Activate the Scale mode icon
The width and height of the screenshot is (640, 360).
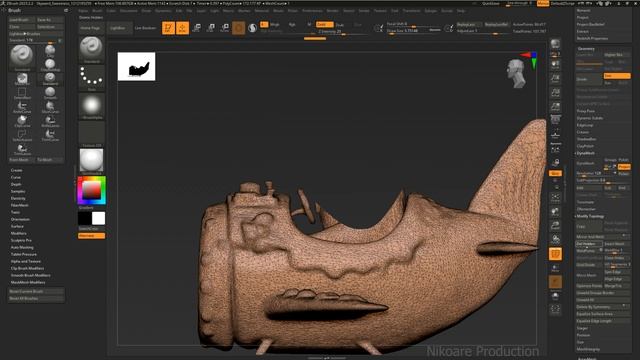pos(211,28)
